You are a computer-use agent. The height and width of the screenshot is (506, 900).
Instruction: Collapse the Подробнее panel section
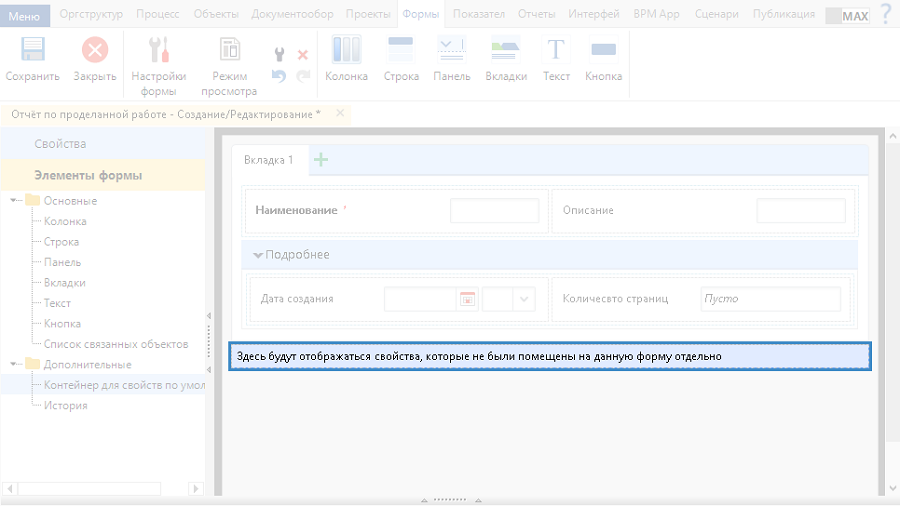point(259,255)
